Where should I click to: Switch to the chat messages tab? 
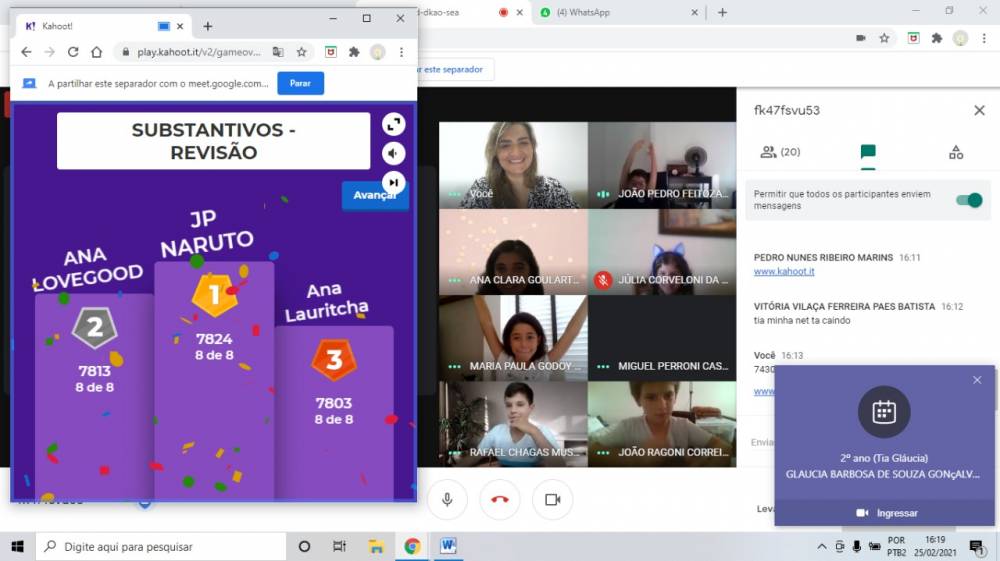867,152
